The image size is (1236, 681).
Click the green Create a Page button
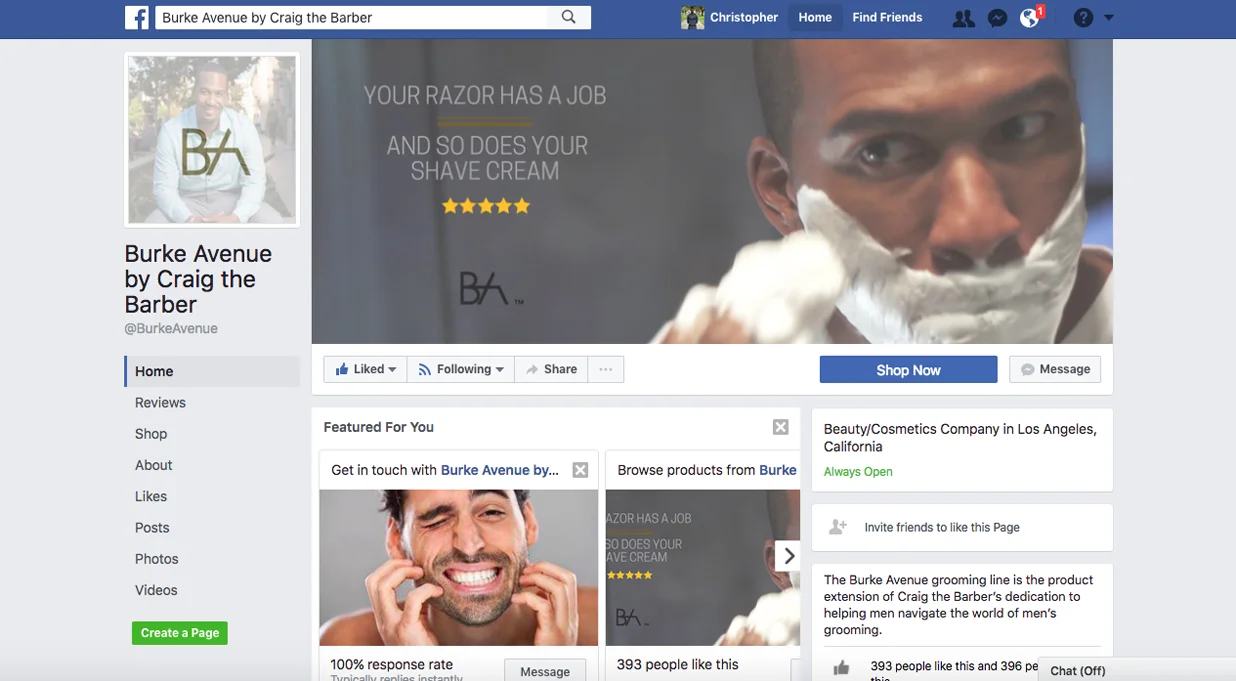[180, 633]
